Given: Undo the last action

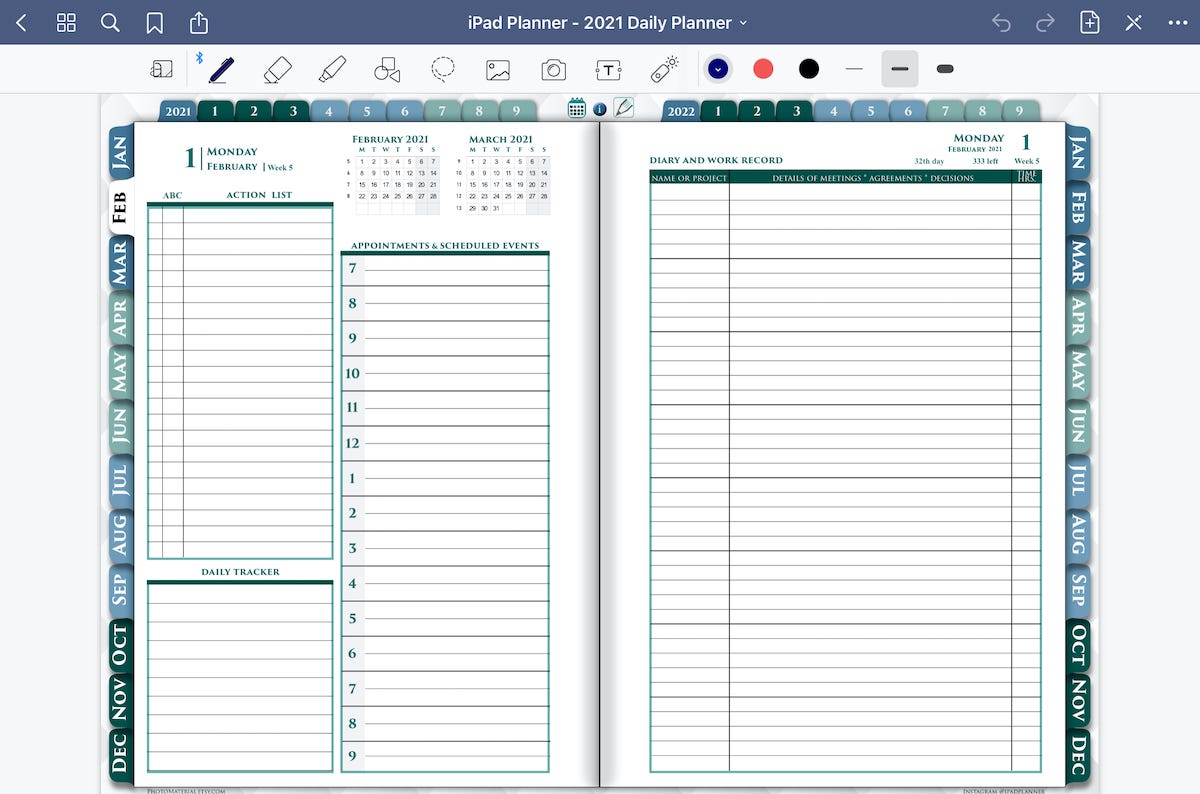Looking at the screenshot, I should 1001,22.
